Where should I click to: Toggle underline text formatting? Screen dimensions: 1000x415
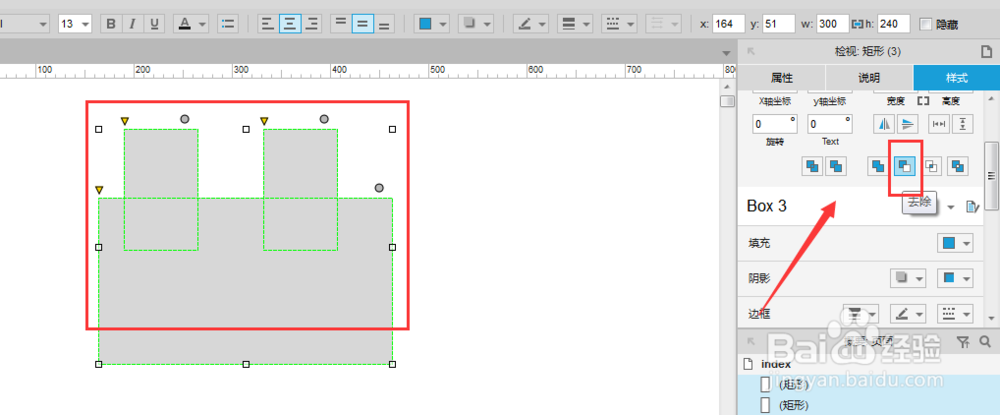(x=153, y=24)
